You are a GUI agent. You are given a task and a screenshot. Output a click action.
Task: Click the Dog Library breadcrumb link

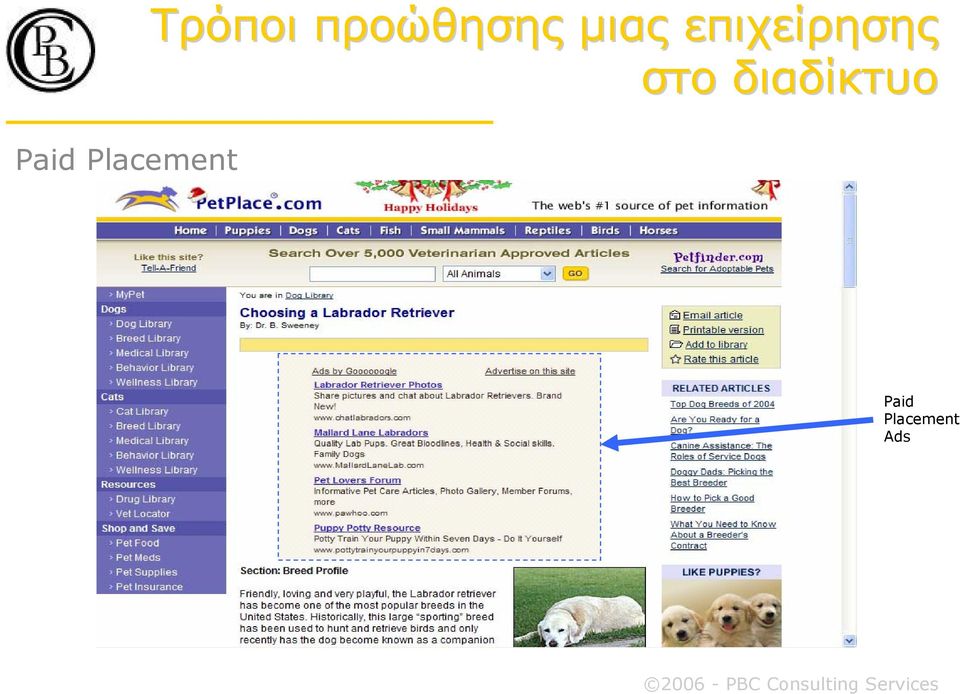tap(309, 295)
